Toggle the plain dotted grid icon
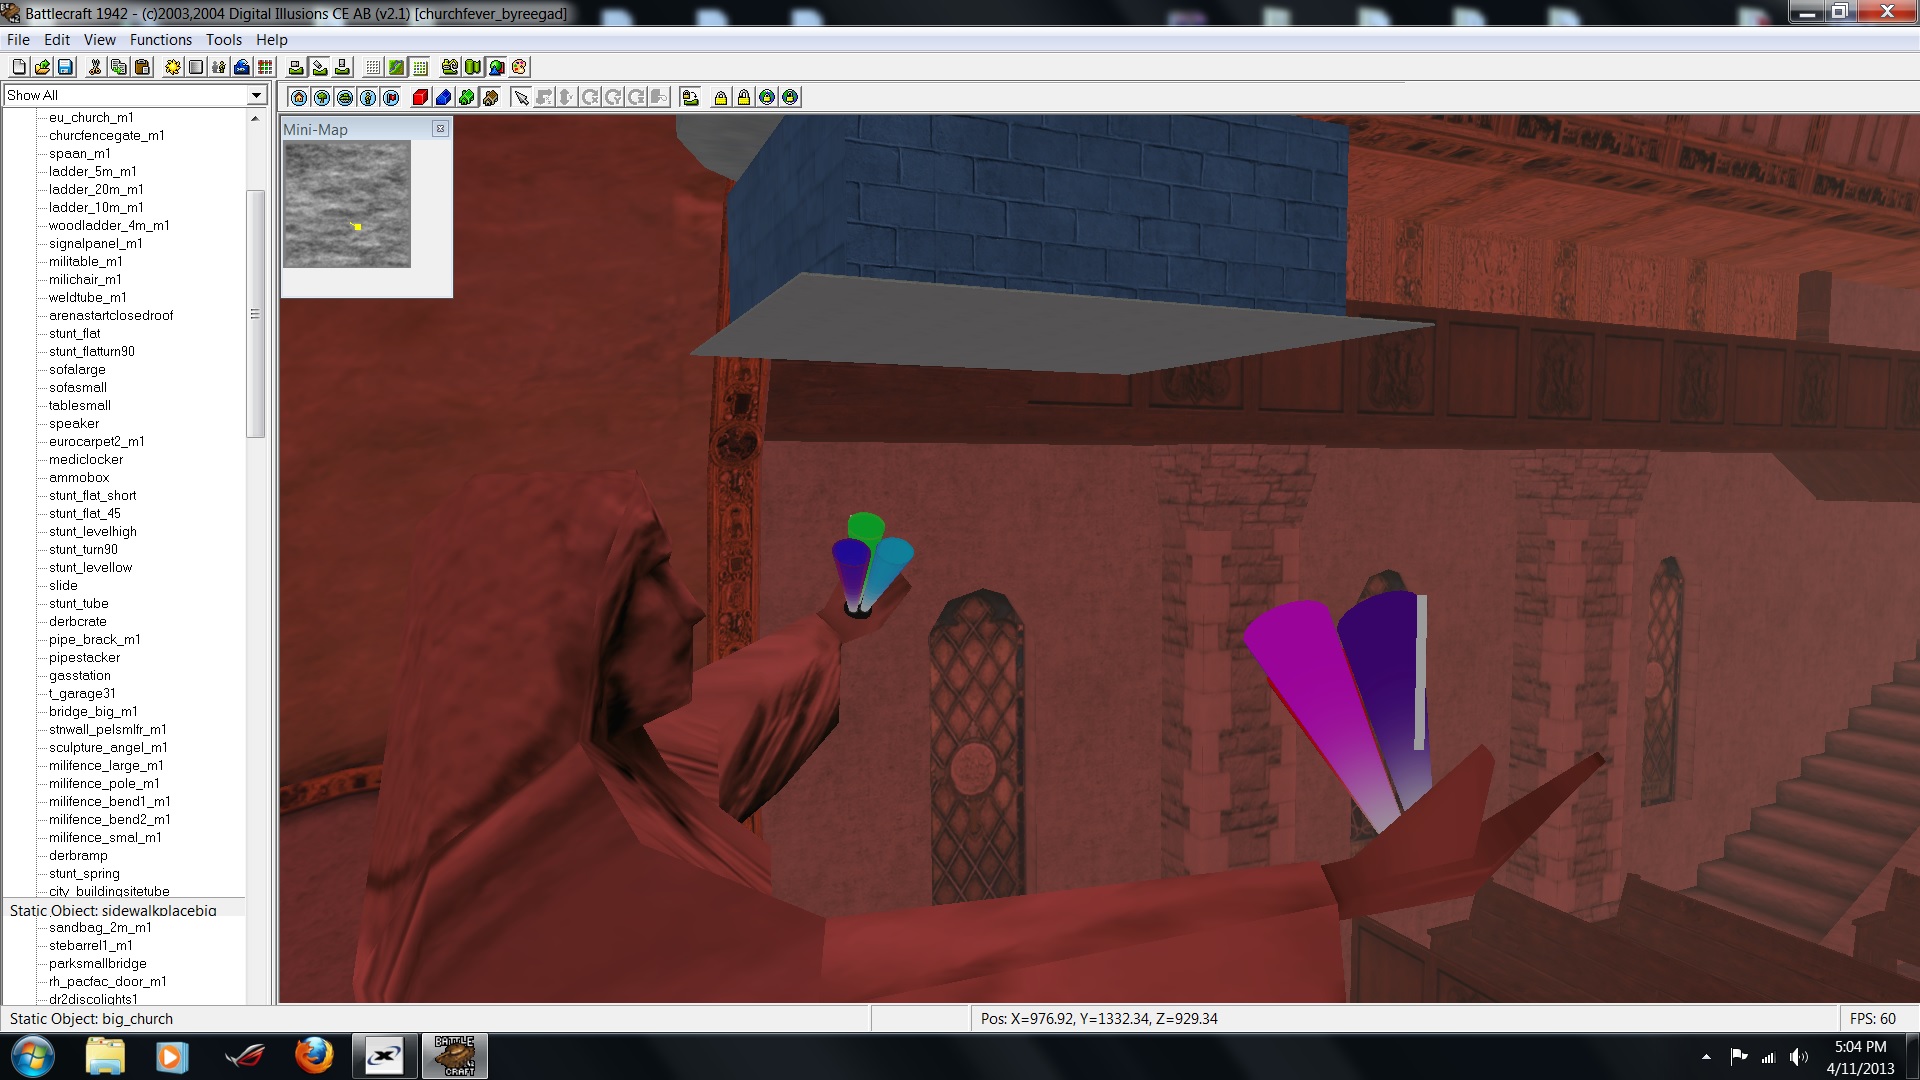This screenshot has height=1080, width=1920. click(x=373, y=67)
